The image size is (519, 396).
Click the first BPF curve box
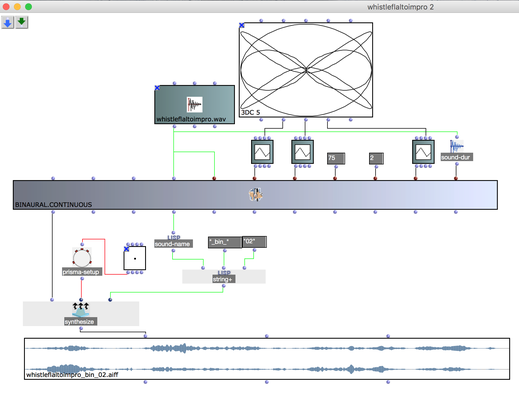(x=262, y=152)
